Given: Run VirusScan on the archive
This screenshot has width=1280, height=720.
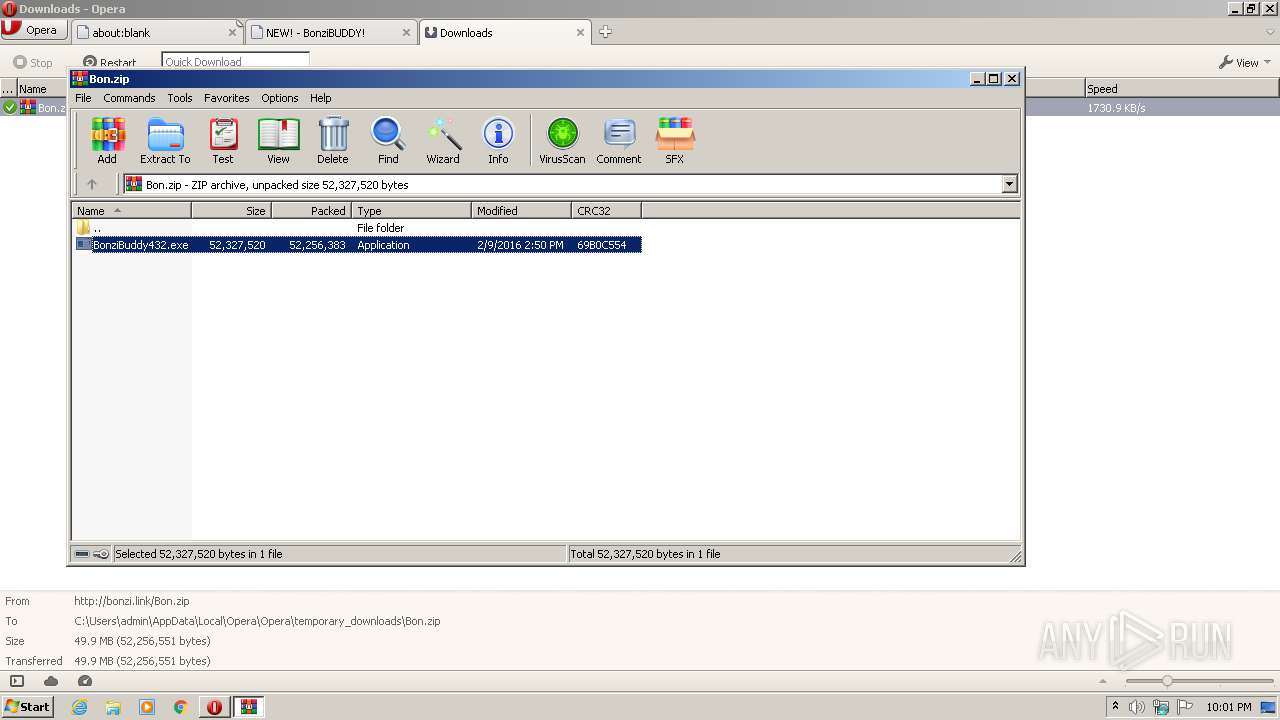Looking at the screenshot, I should 562,140.
